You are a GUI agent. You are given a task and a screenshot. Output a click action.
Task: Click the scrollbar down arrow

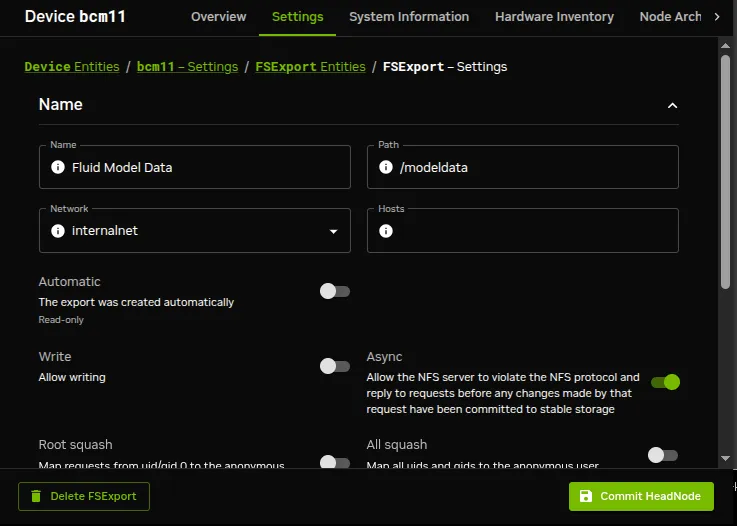coord(725,458)
